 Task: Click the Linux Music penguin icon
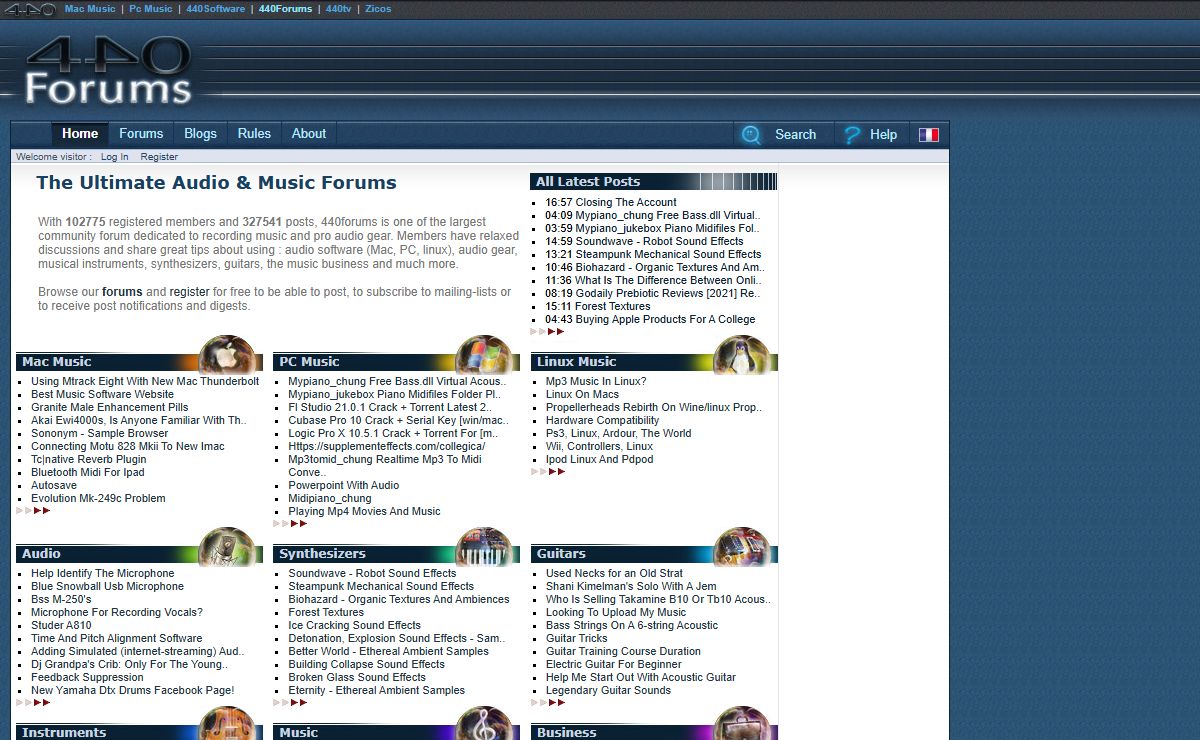(741, 354)
